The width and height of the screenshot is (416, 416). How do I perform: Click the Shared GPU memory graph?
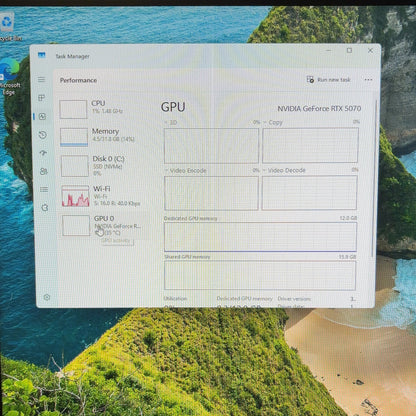260,275
